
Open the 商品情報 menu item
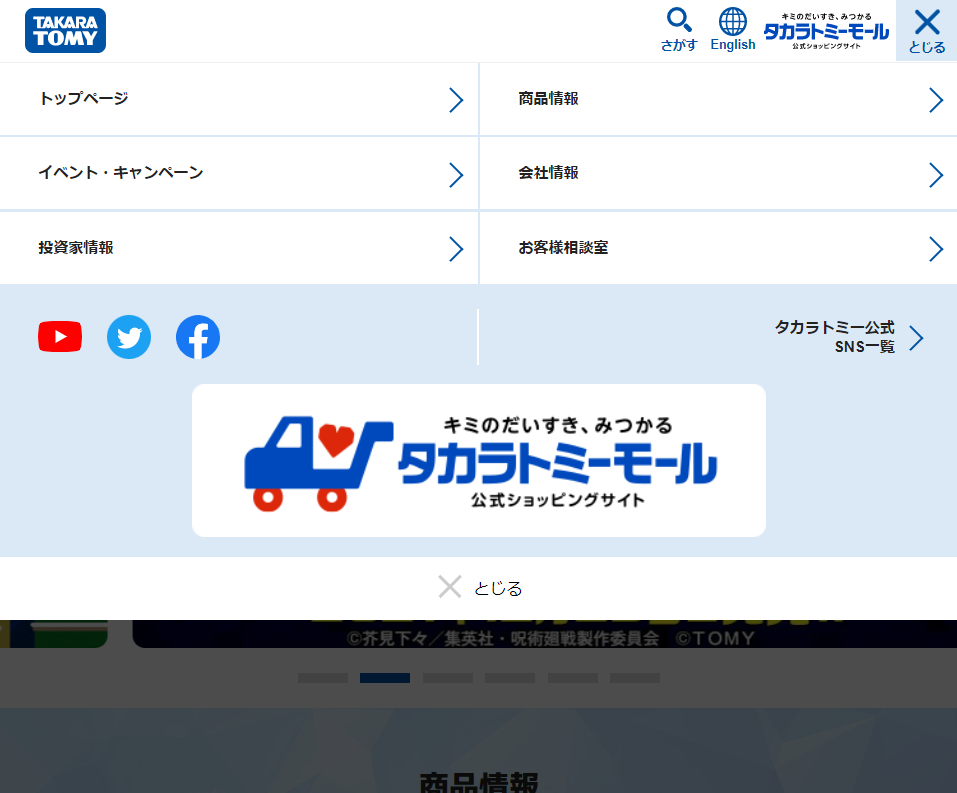(x=718, y=99)
